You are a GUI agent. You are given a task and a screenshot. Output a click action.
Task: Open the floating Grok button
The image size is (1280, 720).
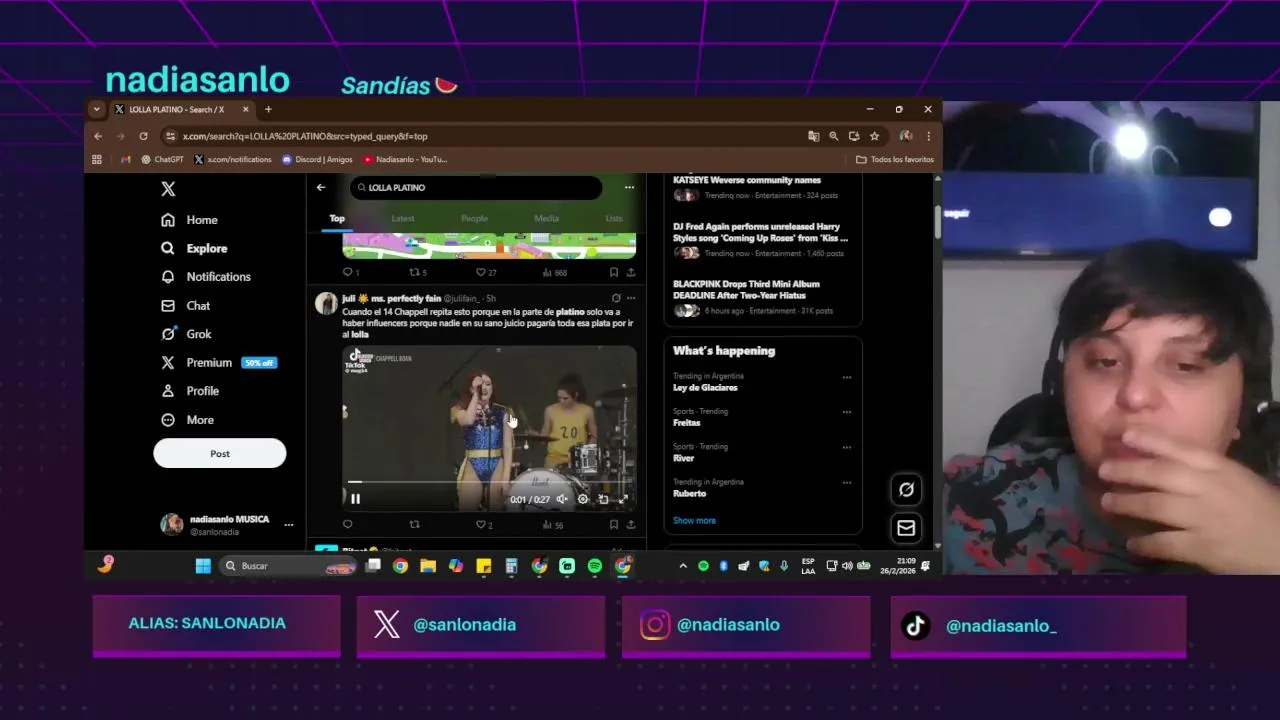(x=906, y=489)
